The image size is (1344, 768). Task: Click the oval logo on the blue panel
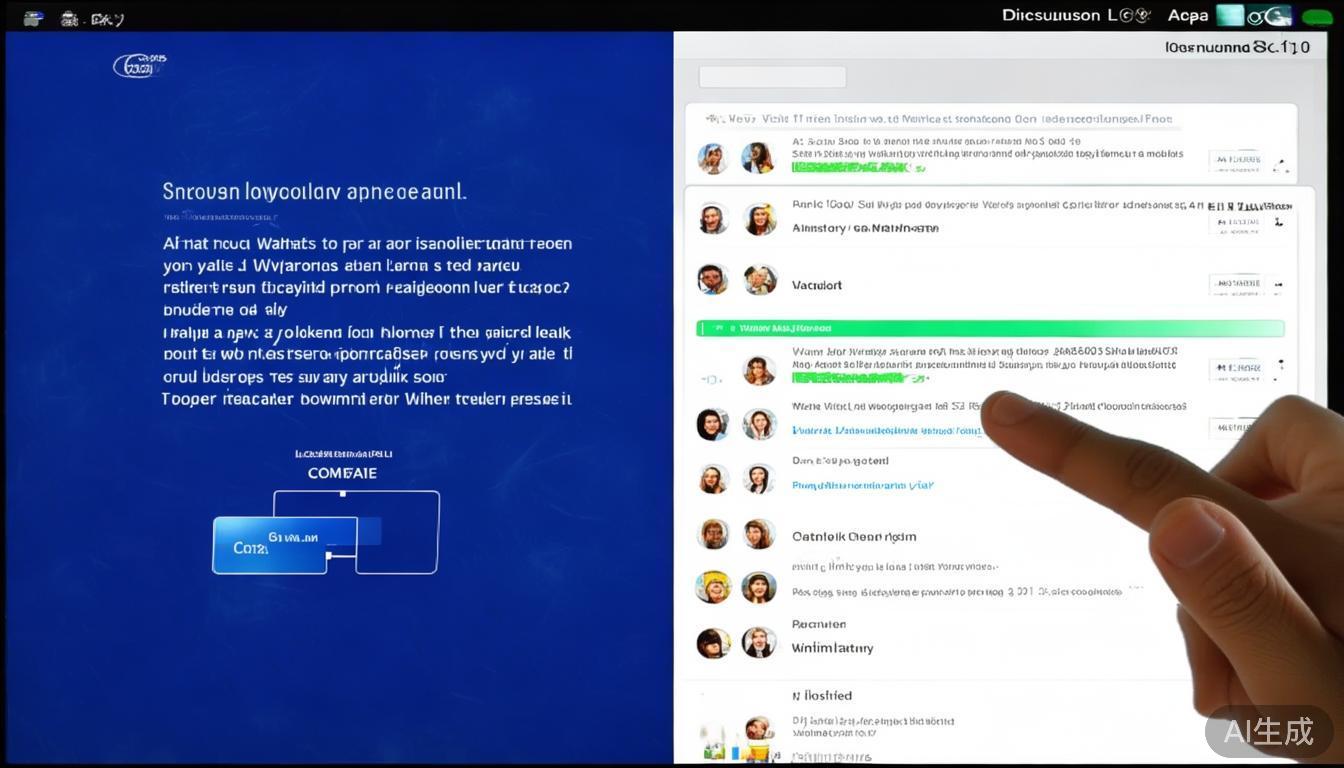[139, 66]
